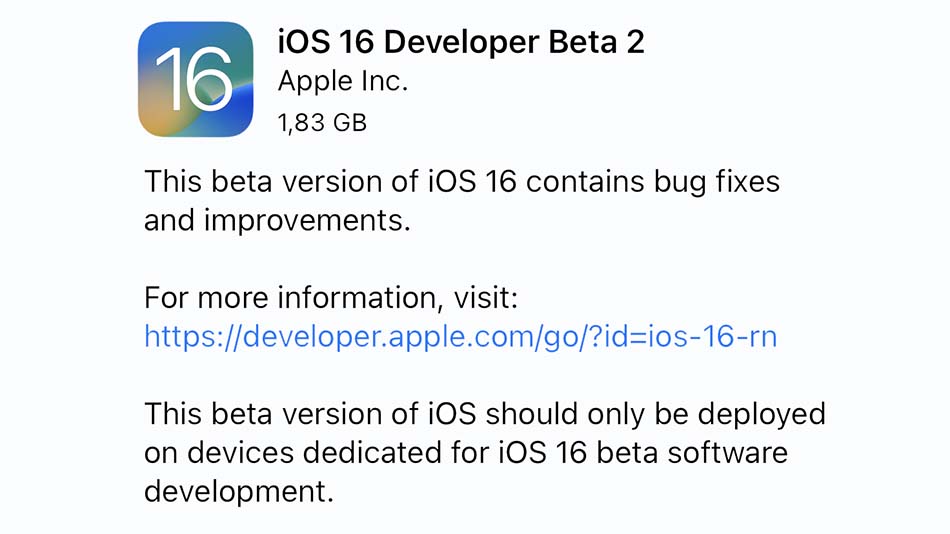Click the white 16 numeral inside icon
Screen dimensions: 950x534
194,79
